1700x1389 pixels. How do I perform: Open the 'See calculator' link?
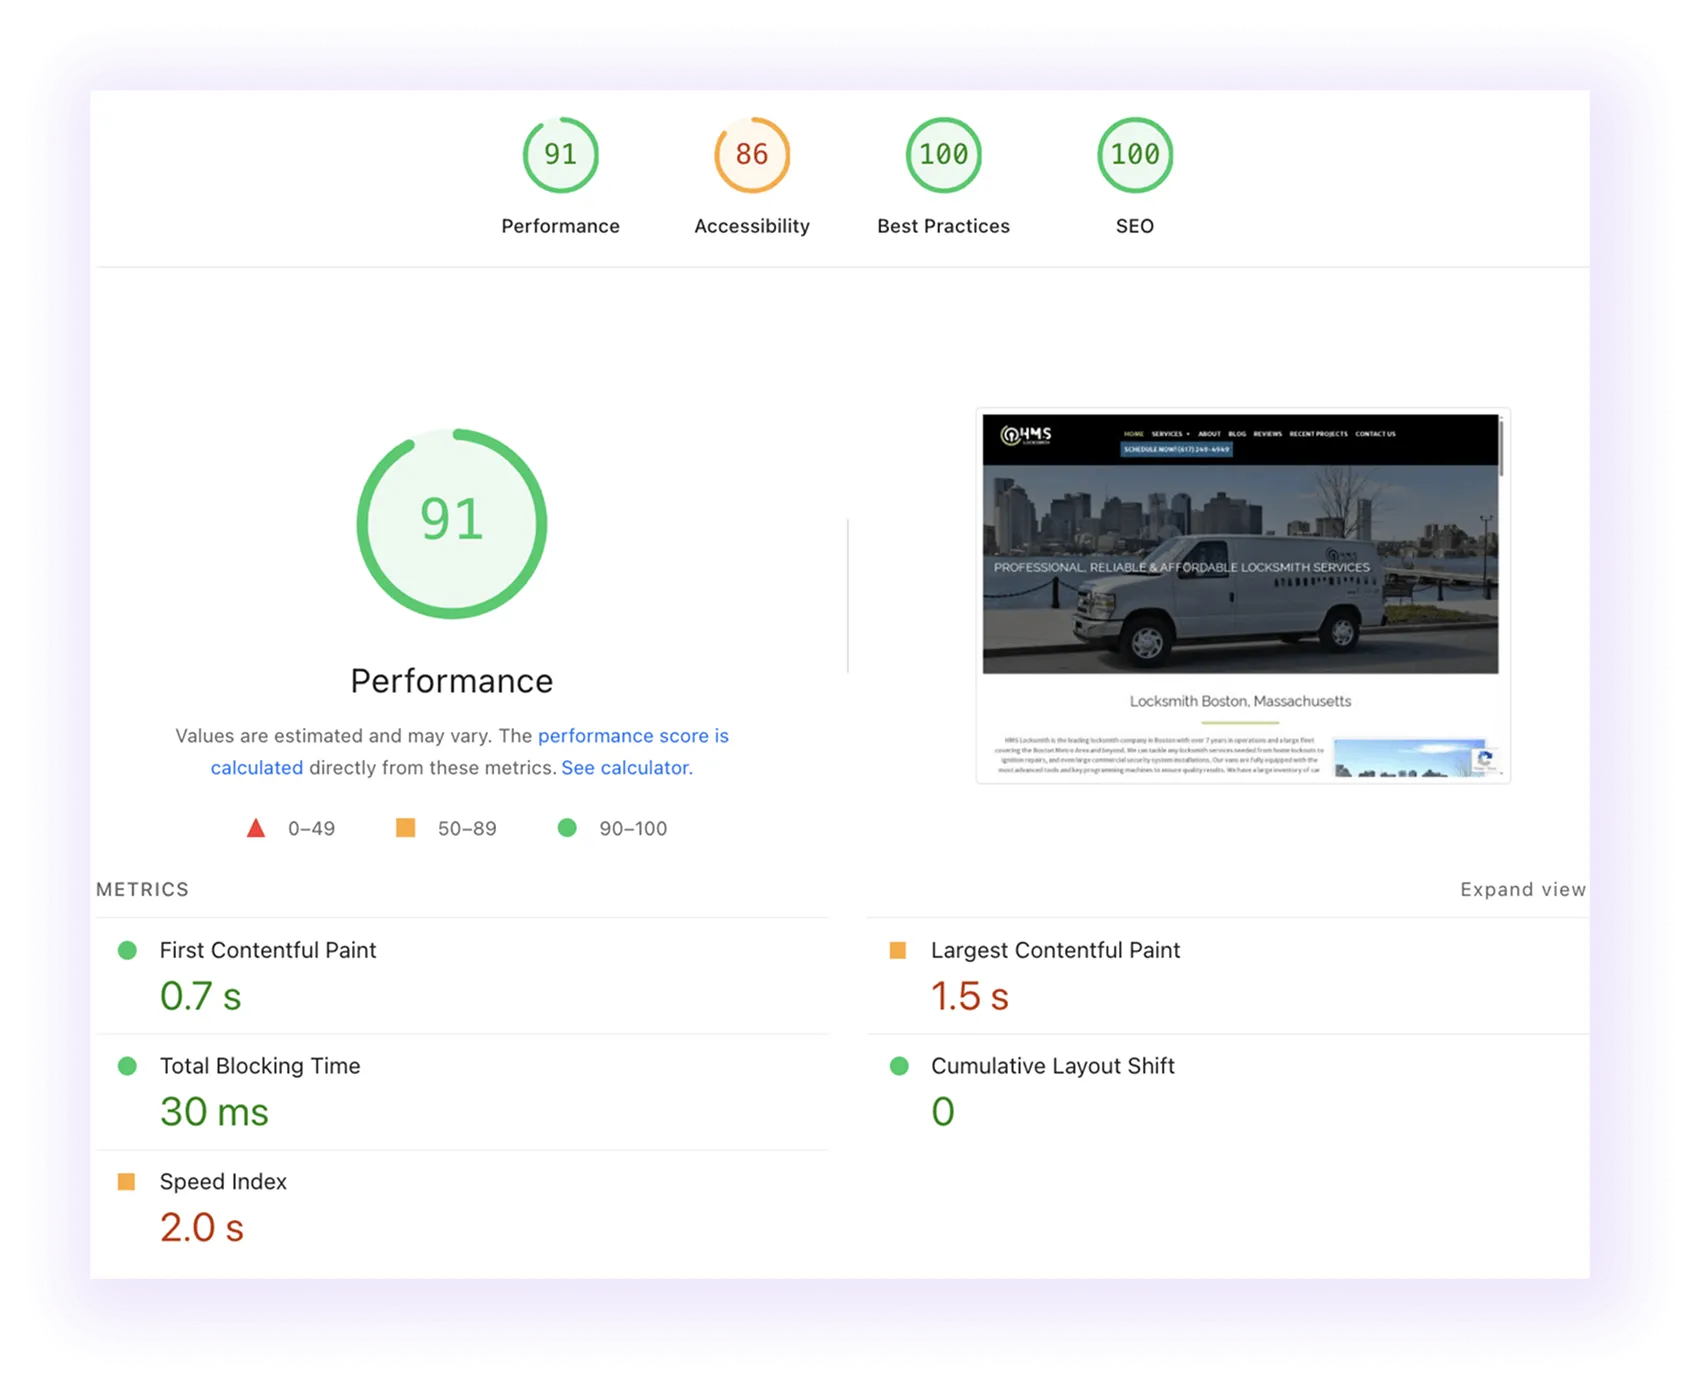(x=625, y=768)
